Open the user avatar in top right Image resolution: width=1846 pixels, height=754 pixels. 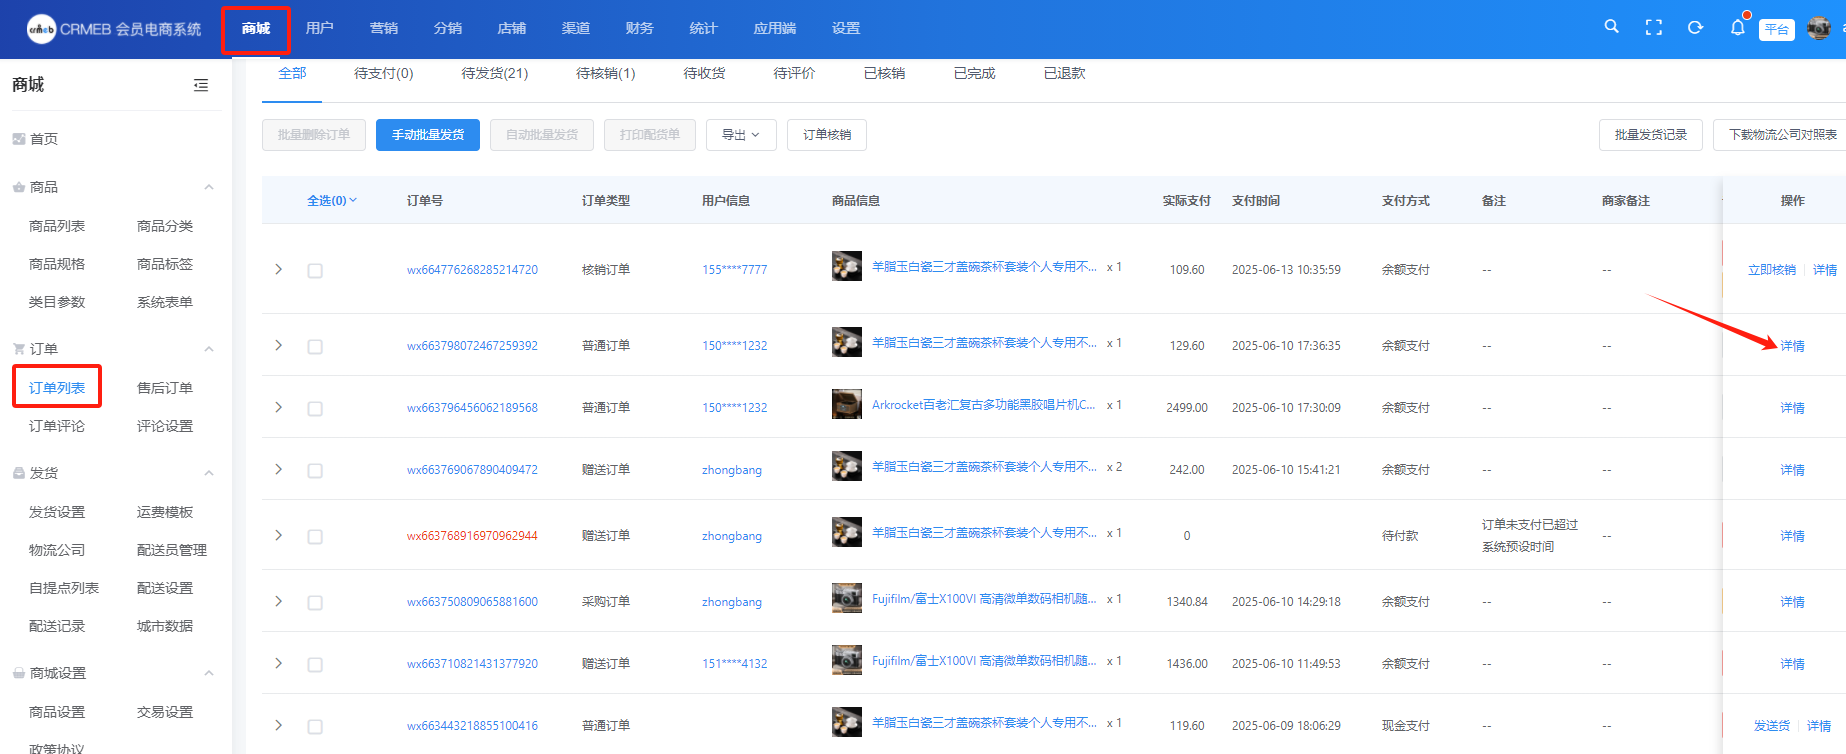click(x=1819, y=28)
